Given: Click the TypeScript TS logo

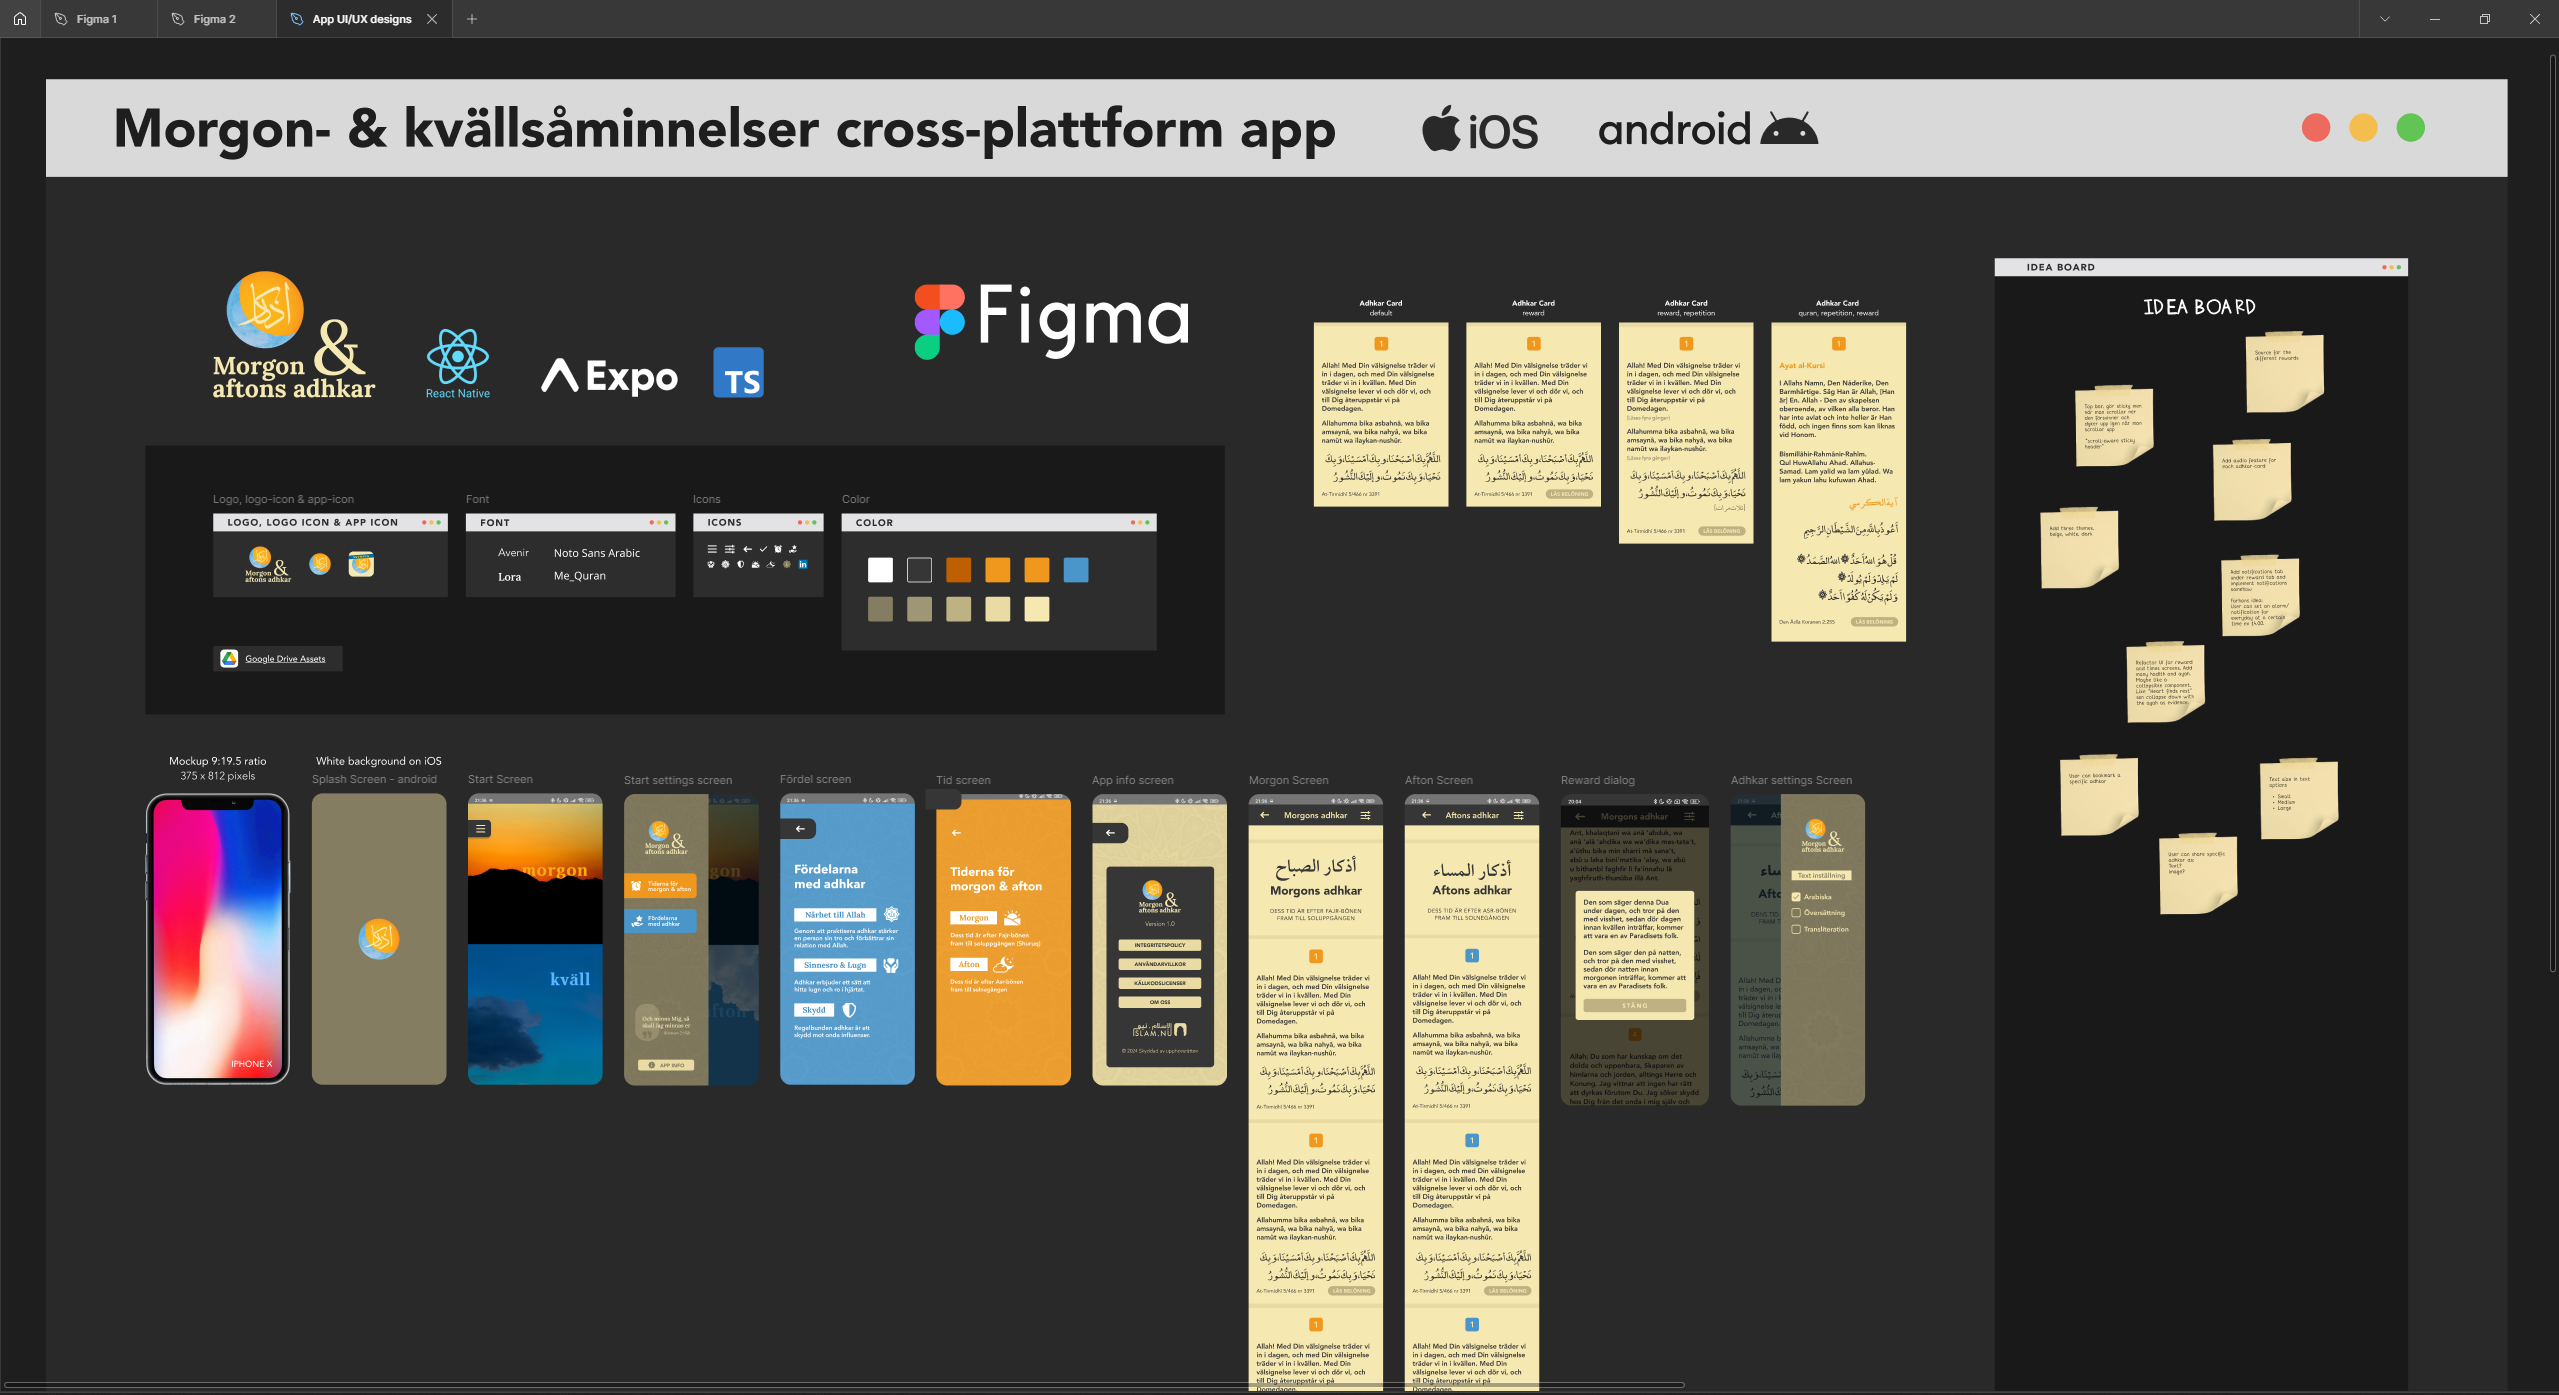Looking at the screenshot, I should (x=738, y=373).
